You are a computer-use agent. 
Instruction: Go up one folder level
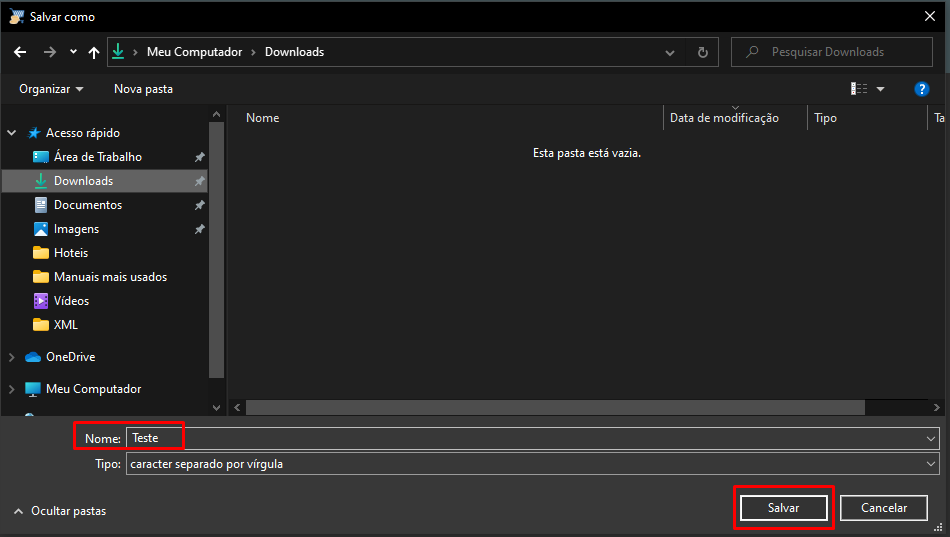pyautogui.click(x=94, y=52)
